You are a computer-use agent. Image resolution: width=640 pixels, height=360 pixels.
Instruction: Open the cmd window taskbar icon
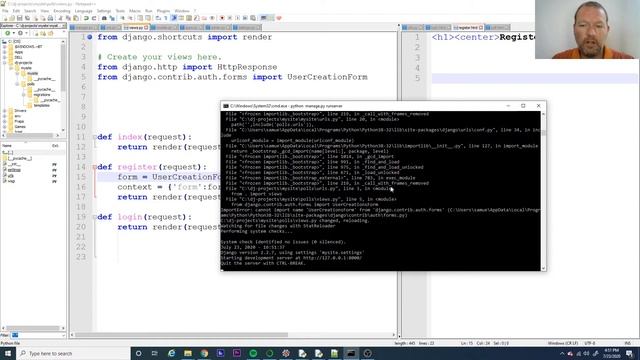click(x=351, y=353)
